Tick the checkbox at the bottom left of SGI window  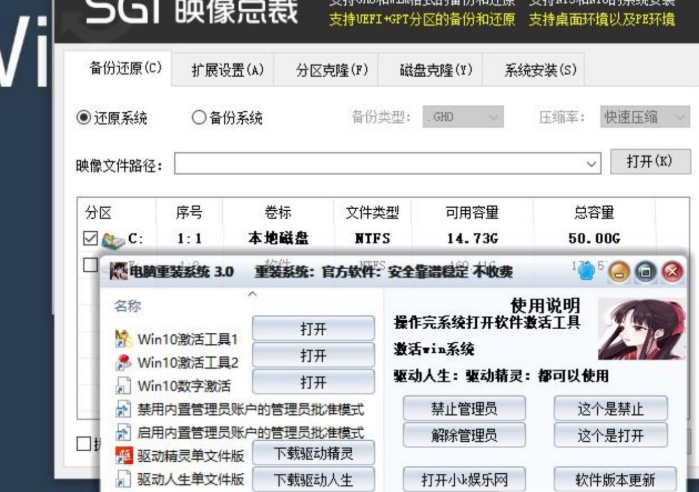tap(84, 443)
